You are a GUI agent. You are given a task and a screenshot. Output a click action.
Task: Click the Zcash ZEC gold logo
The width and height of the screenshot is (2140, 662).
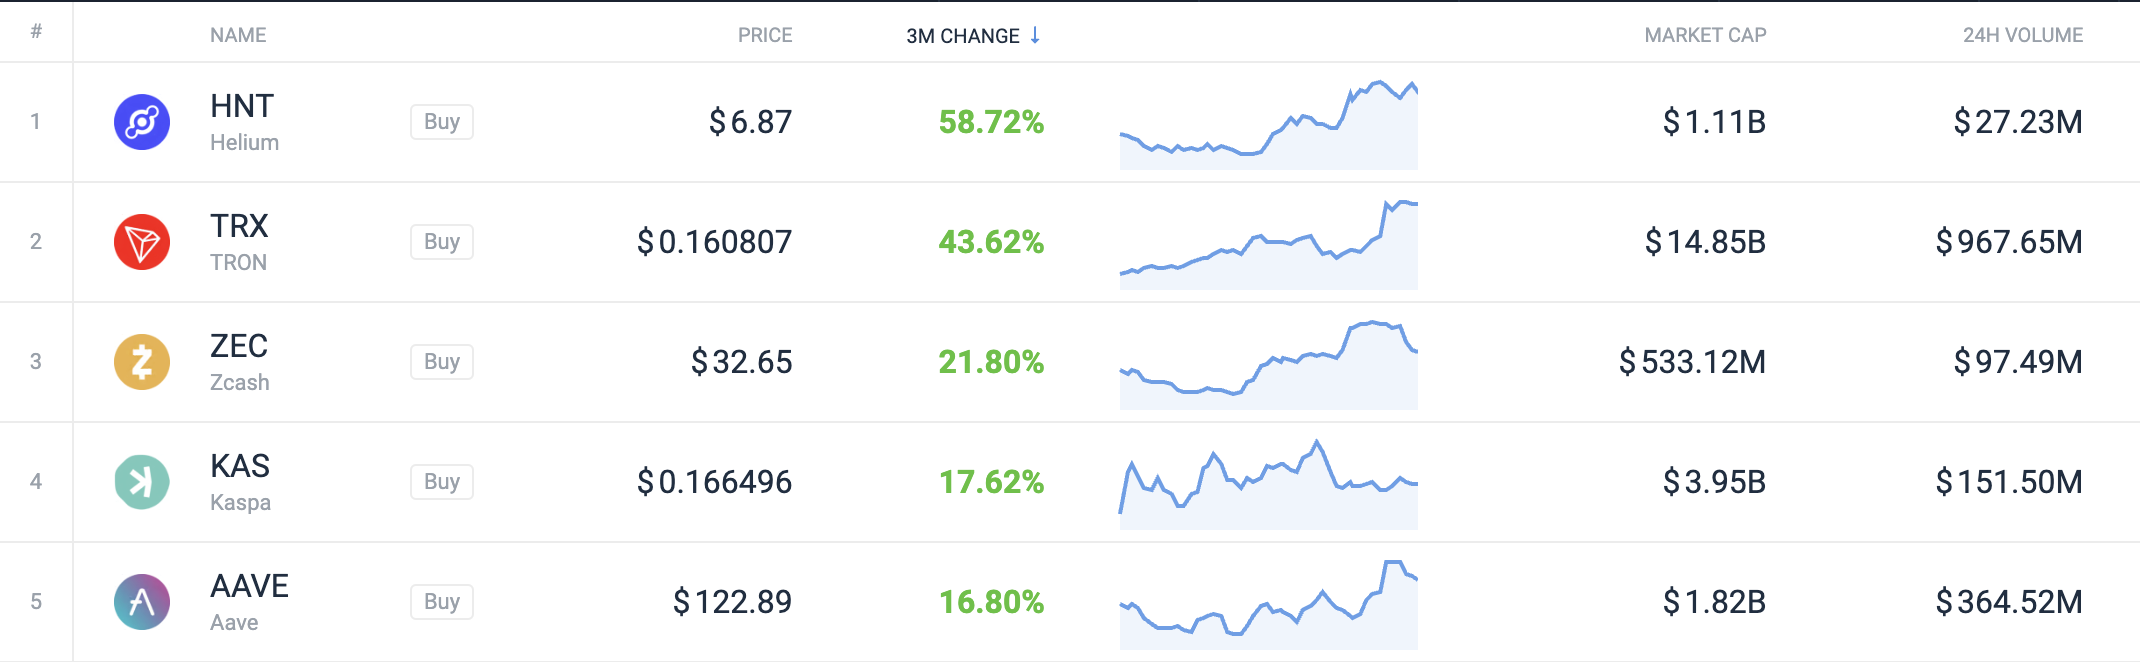(x=141, y=361)
